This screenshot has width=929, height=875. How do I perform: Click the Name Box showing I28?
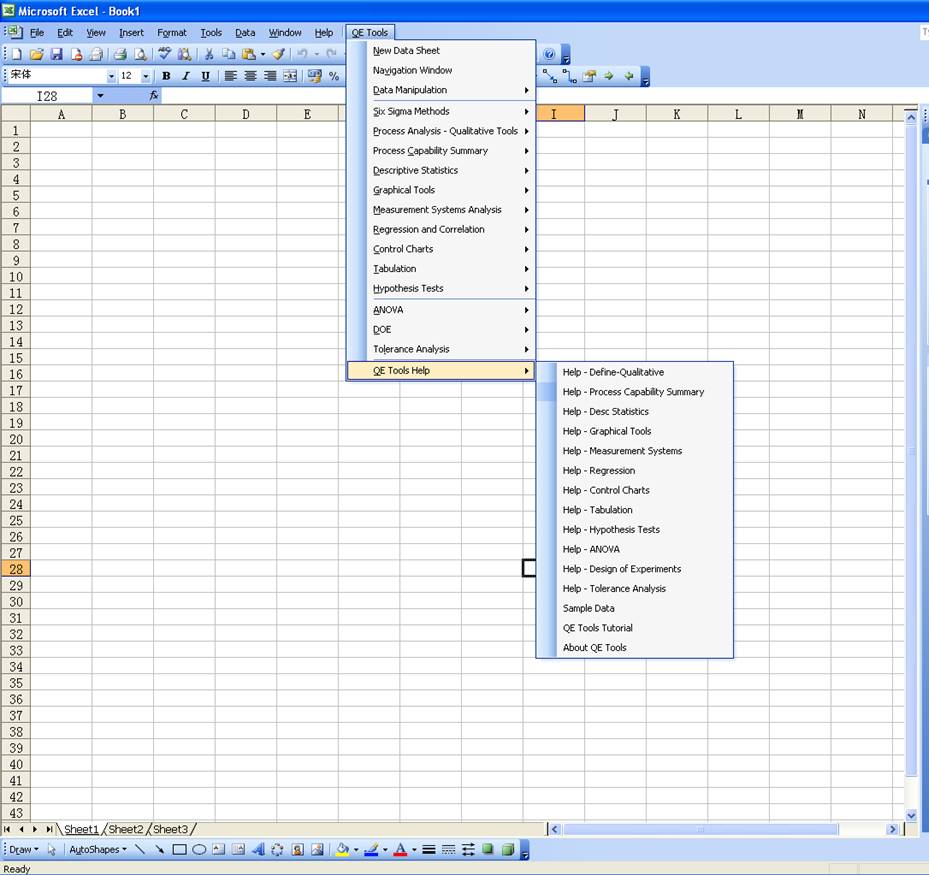click(47, 96)
